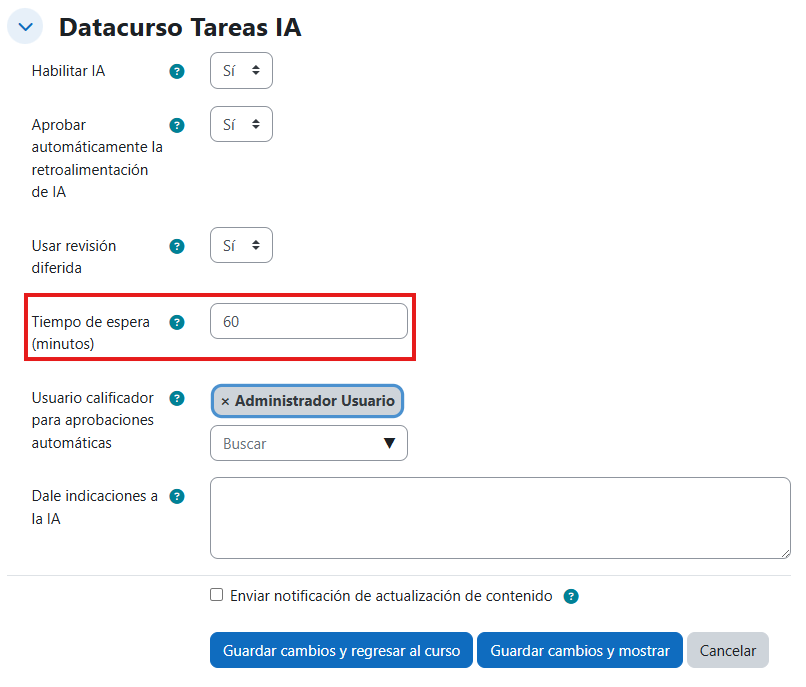
Task: Click the Cancelar button
Action: (727, 650)
